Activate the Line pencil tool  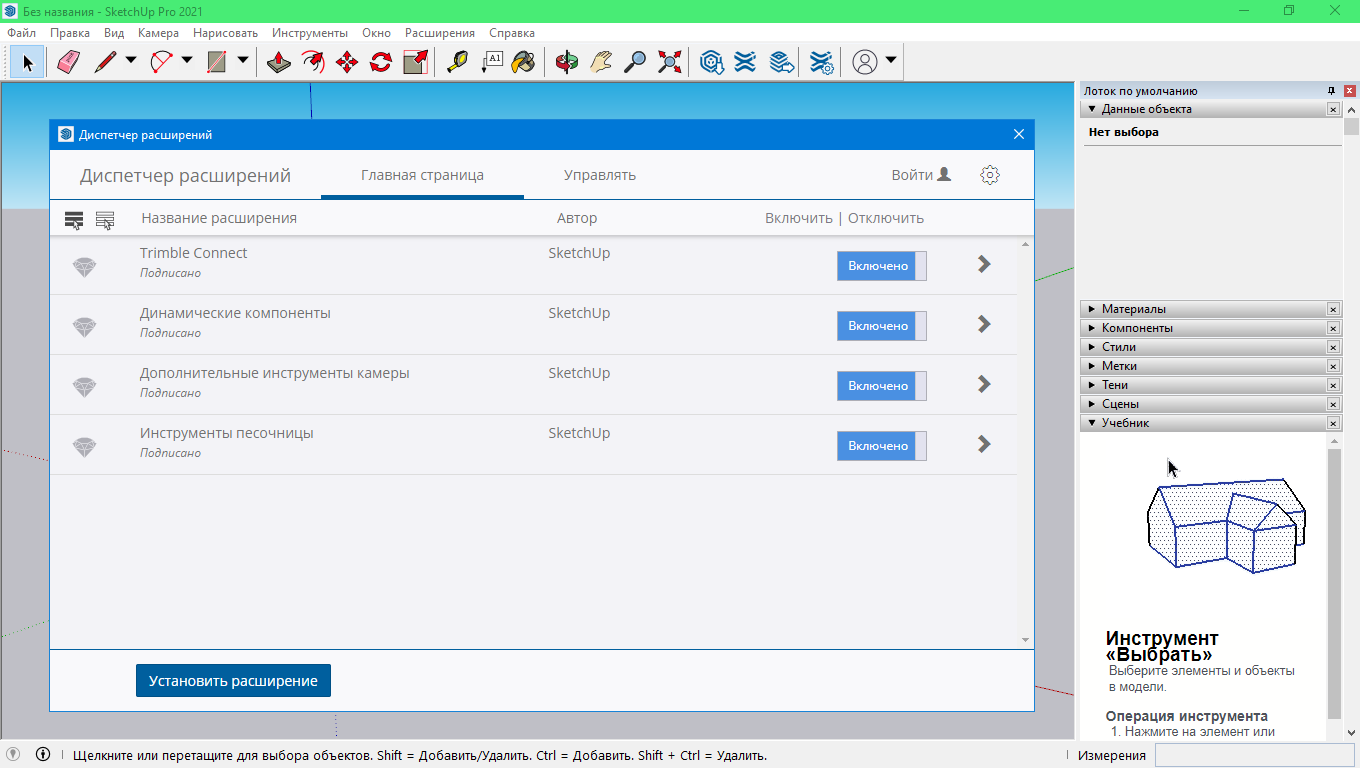[105, 62]
